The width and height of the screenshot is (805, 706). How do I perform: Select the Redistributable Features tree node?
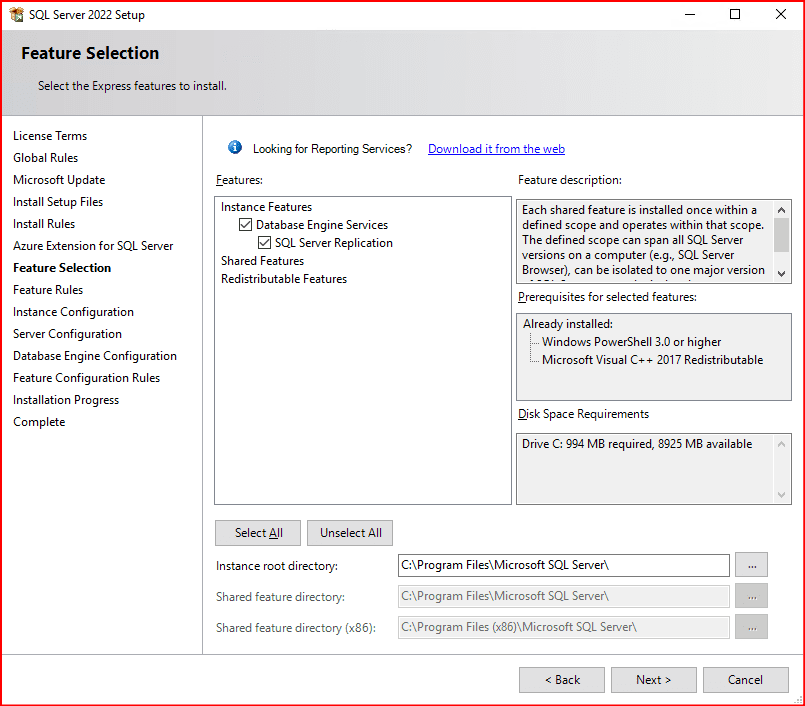284,279
